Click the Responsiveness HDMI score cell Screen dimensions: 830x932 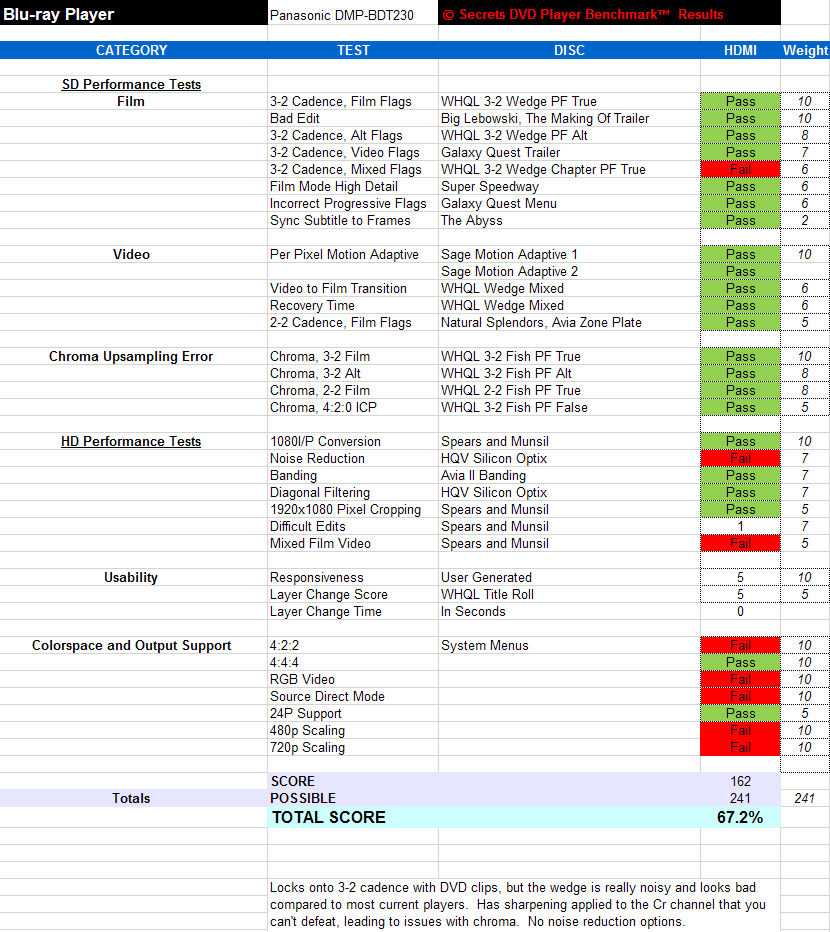tap(740, 577)
